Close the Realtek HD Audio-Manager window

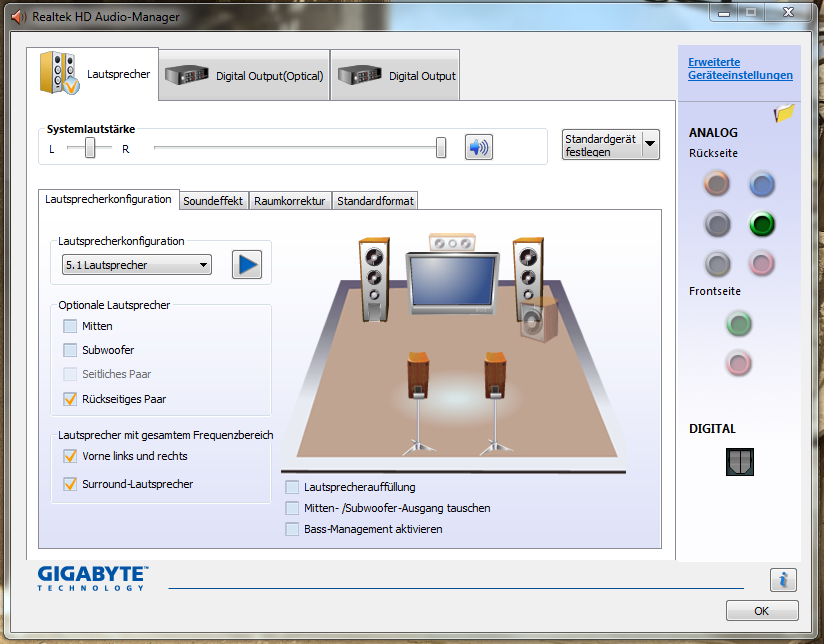coord(788,13)
